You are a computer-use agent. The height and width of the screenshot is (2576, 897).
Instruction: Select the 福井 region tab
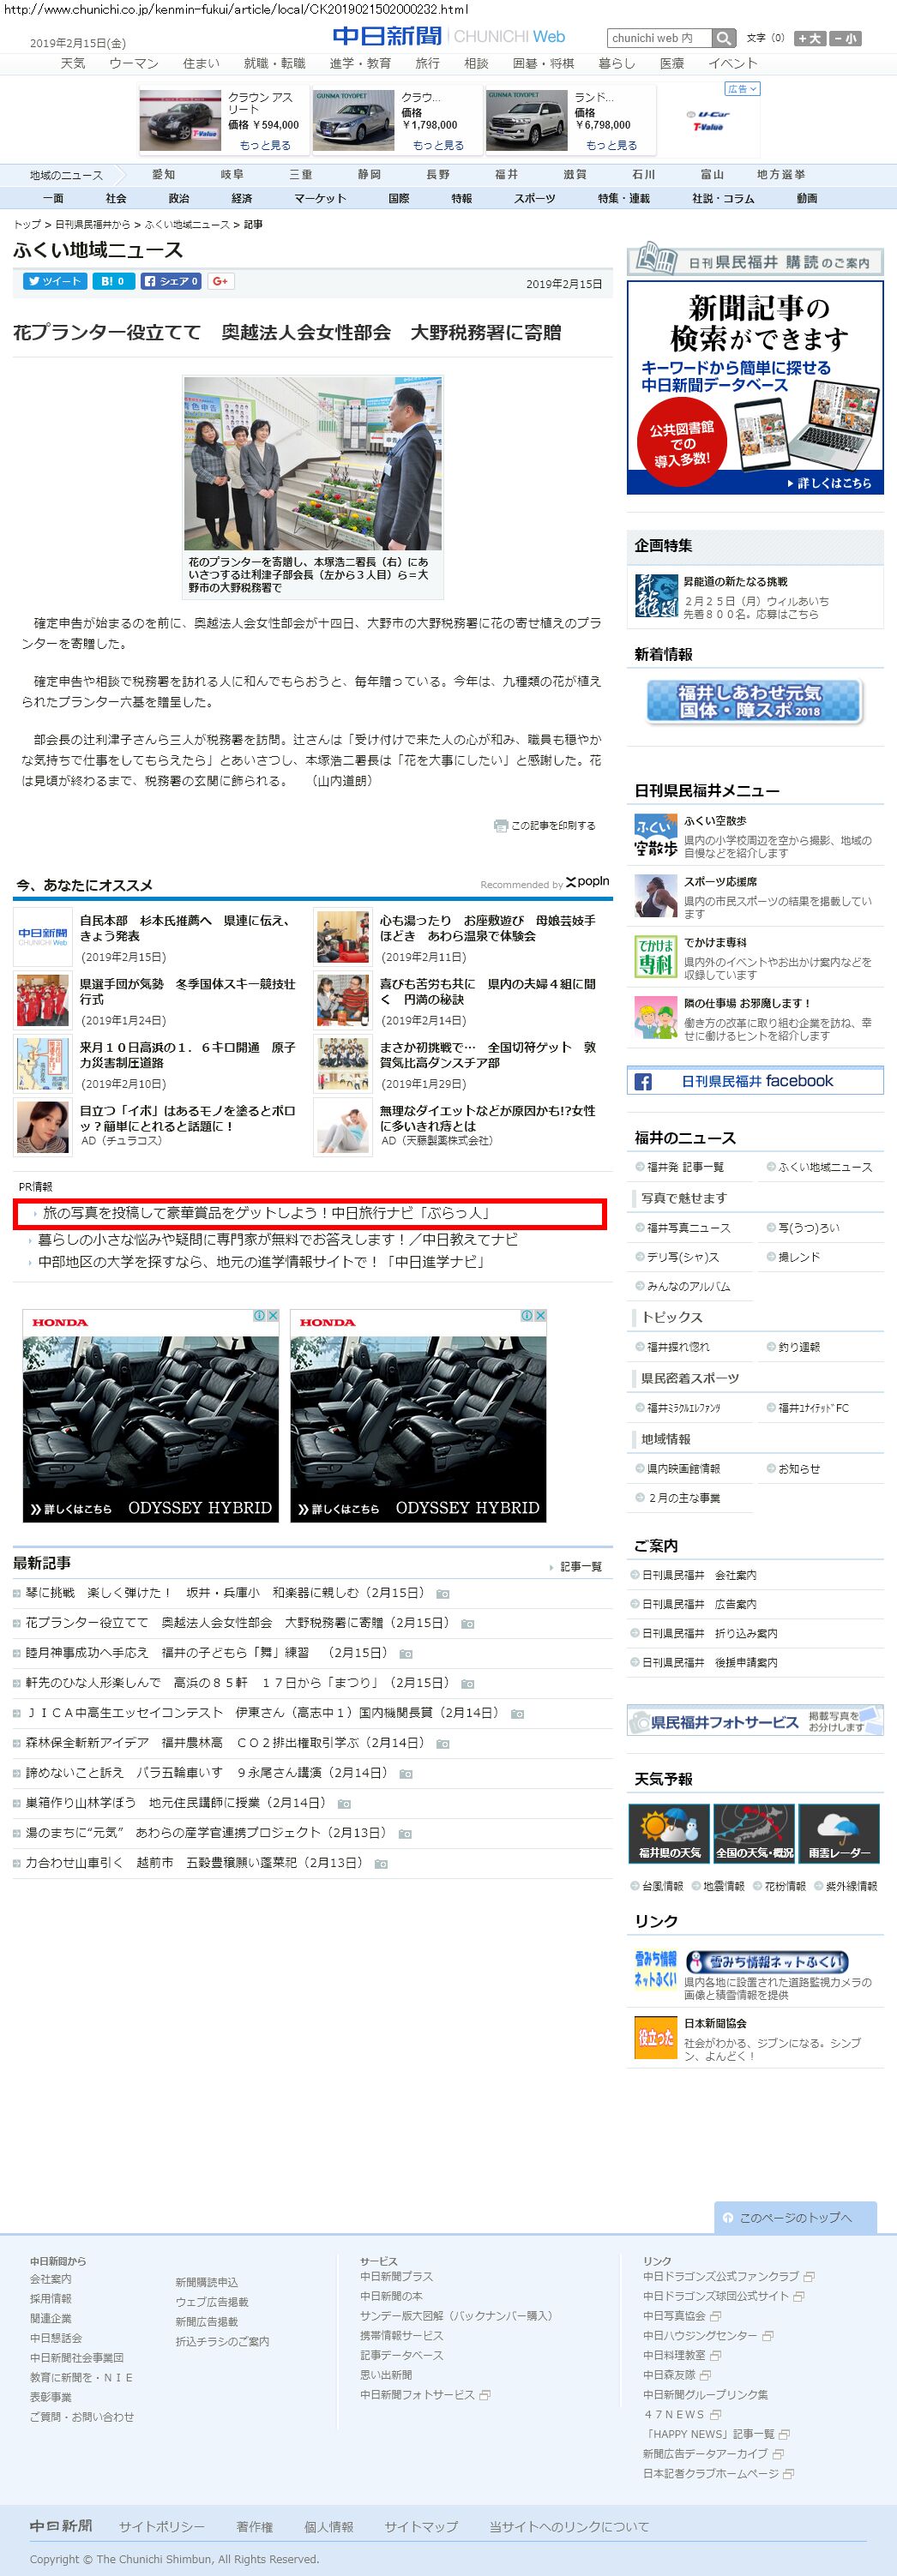click(507, 174)
